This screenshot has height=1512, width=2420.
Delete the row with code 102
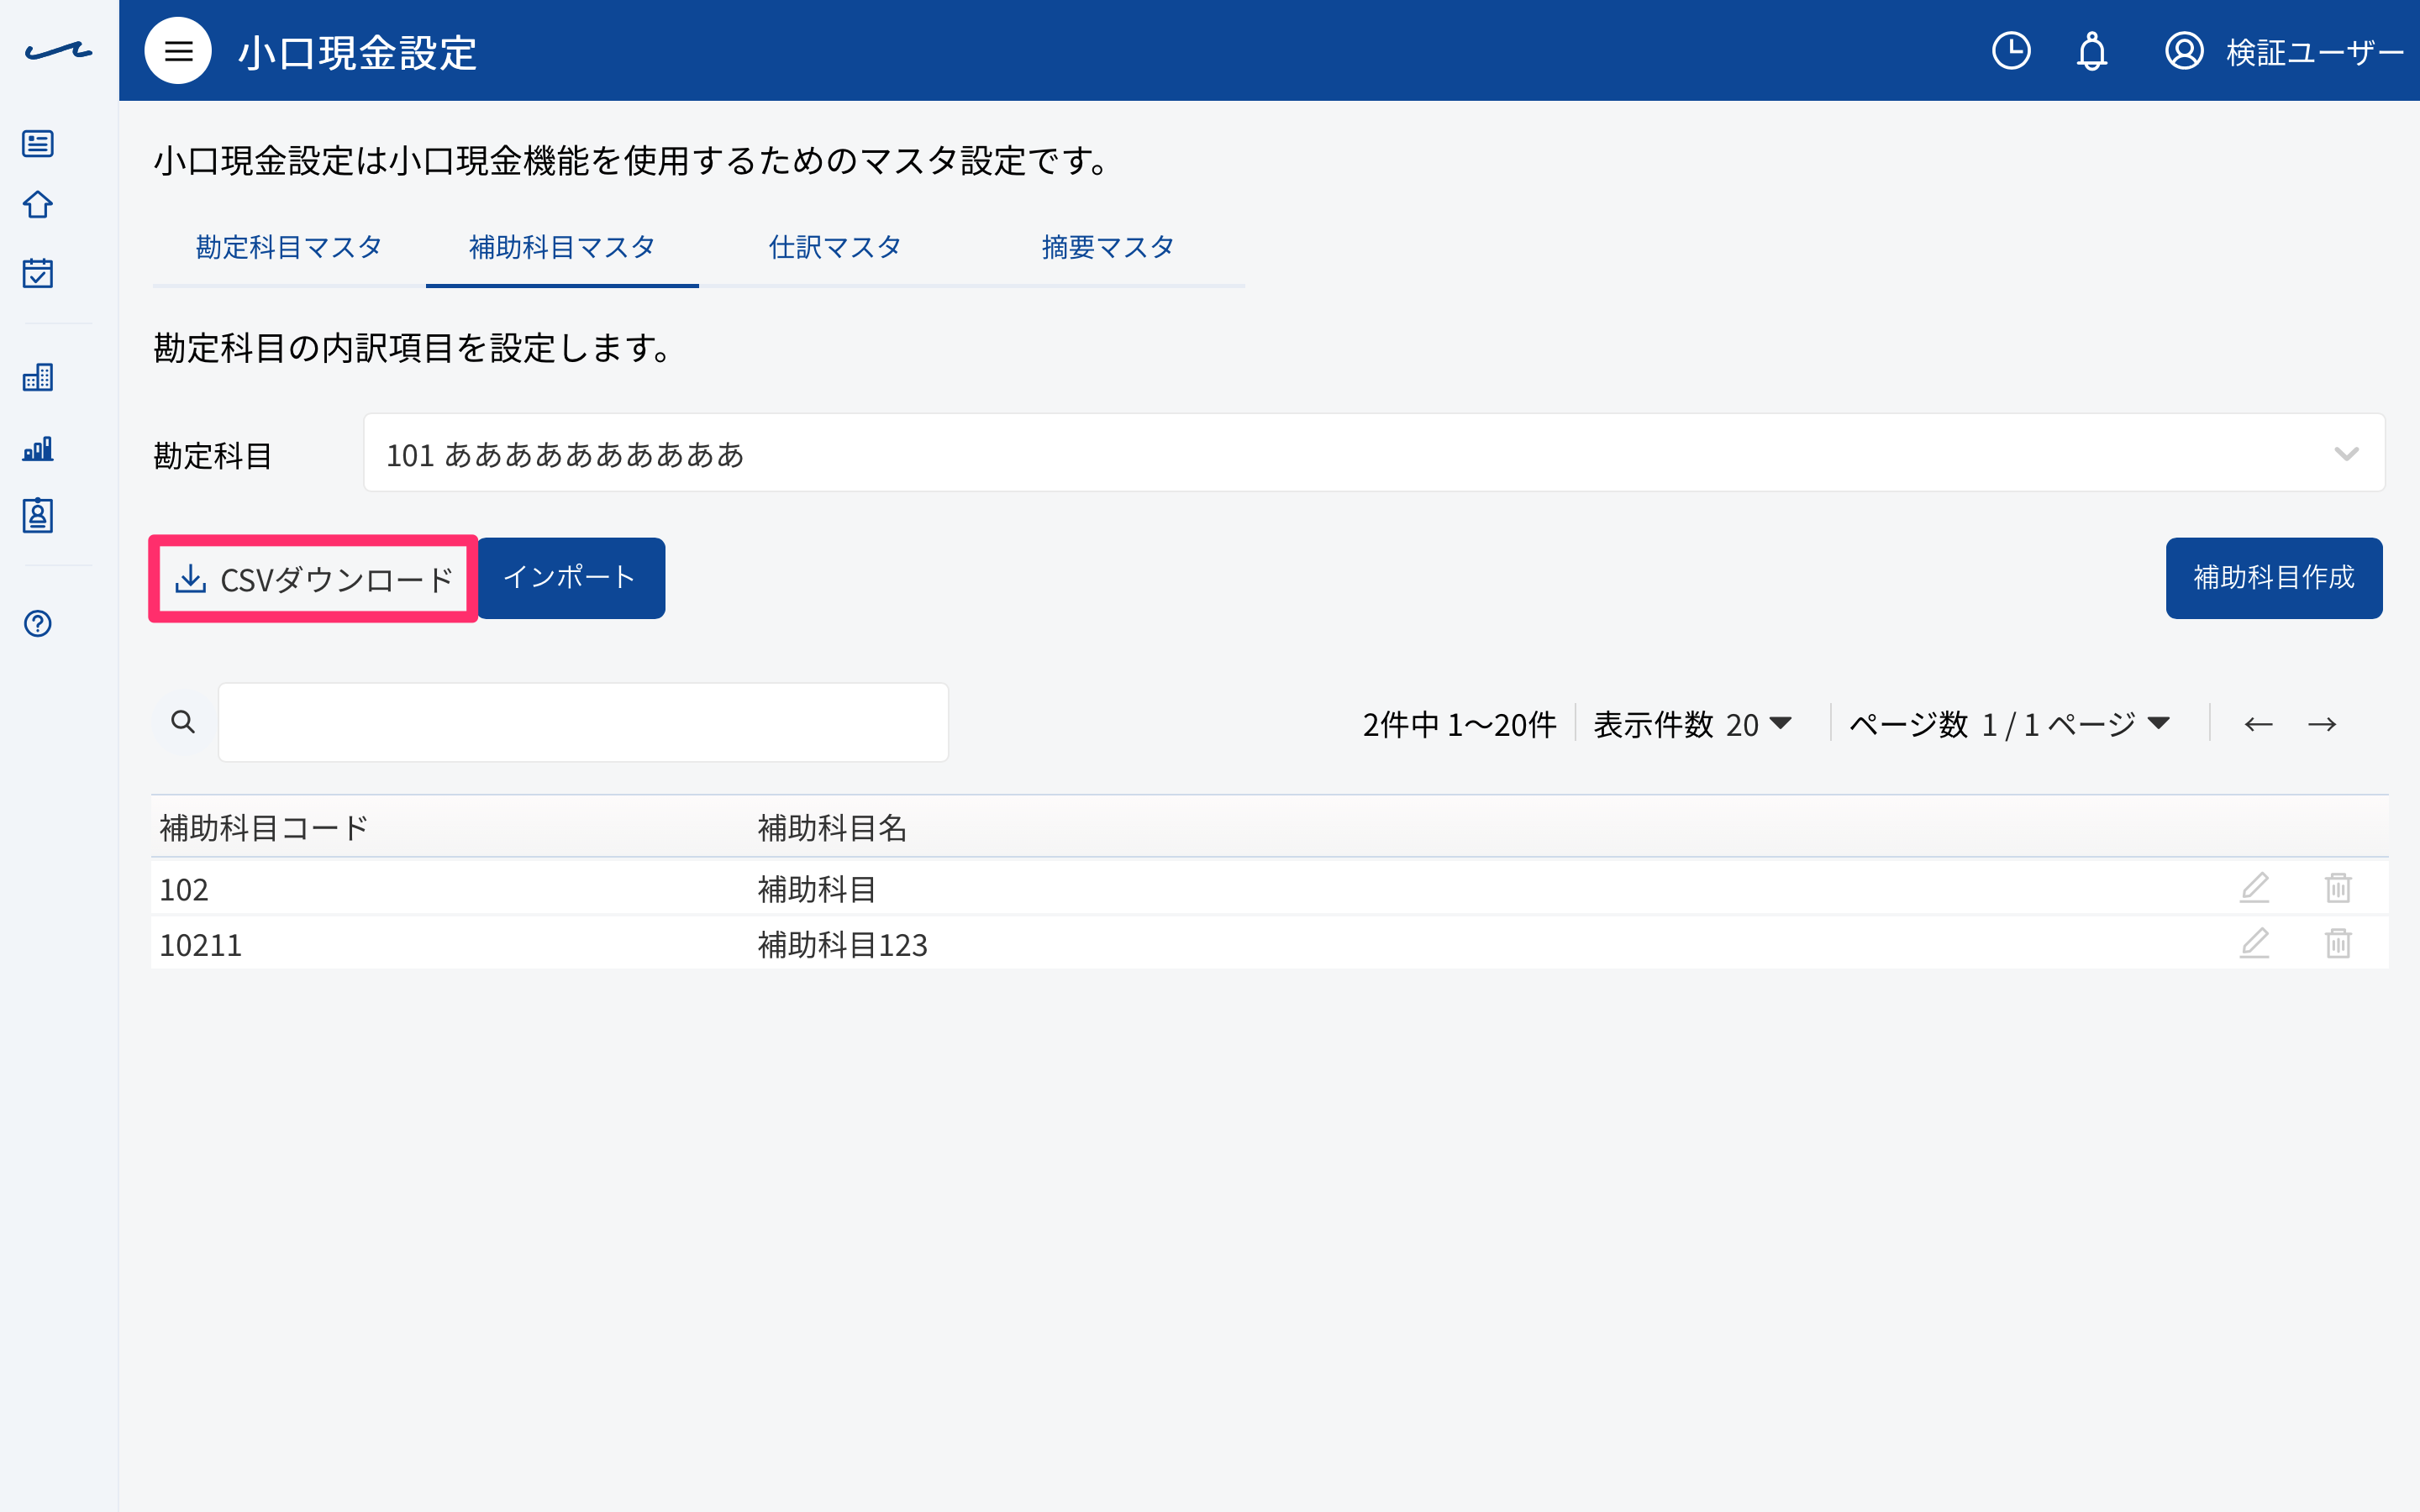[2338, 888]
